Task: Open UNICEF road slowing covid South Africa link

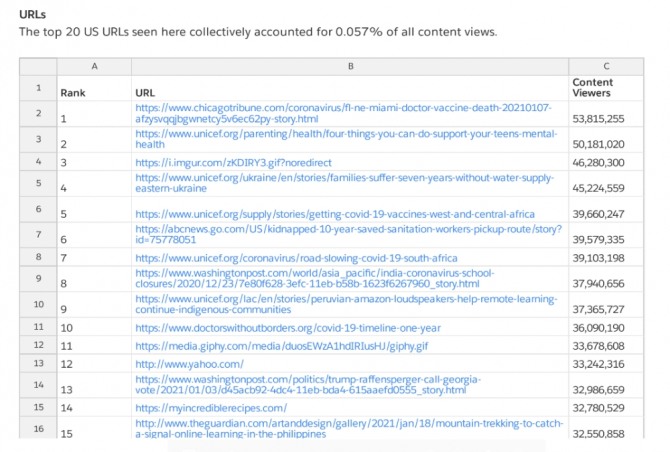Action: 309,257
